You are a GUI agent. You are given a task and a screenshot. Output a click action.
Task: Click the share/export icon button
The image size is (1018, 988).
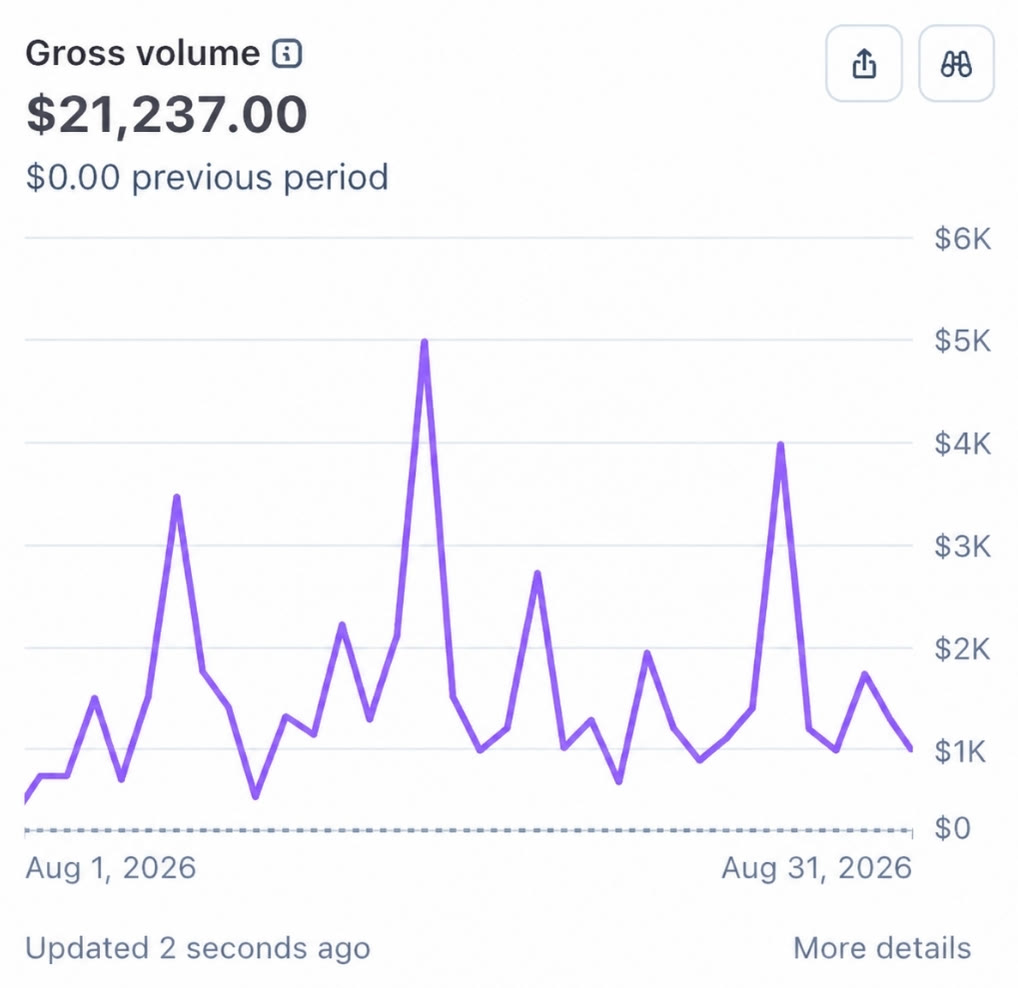863,64
